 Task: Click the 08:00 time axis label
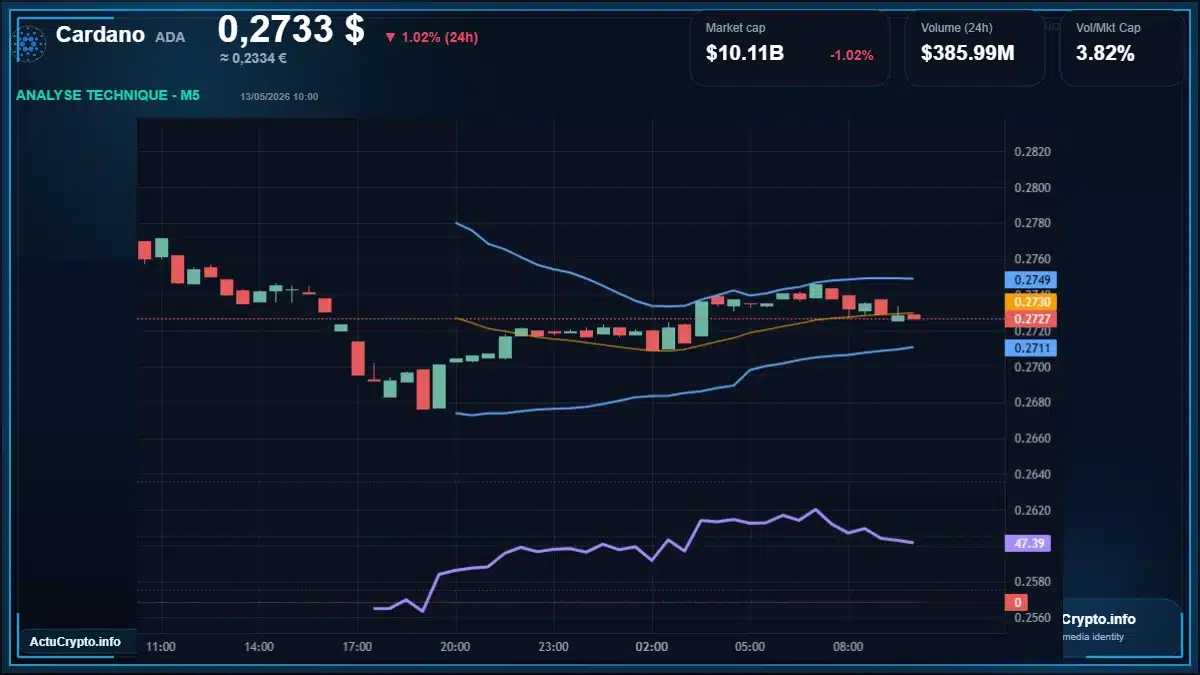[x=848, y=647]
